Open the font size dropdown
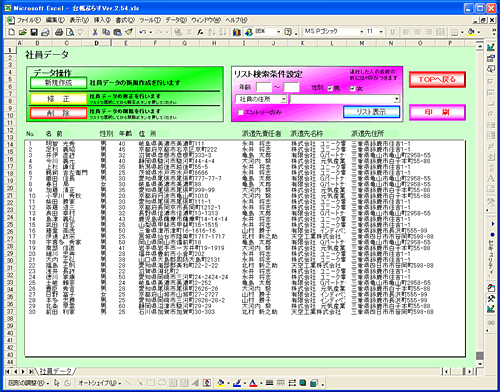The width and height of the screenshot is (500, 392). 381,32
